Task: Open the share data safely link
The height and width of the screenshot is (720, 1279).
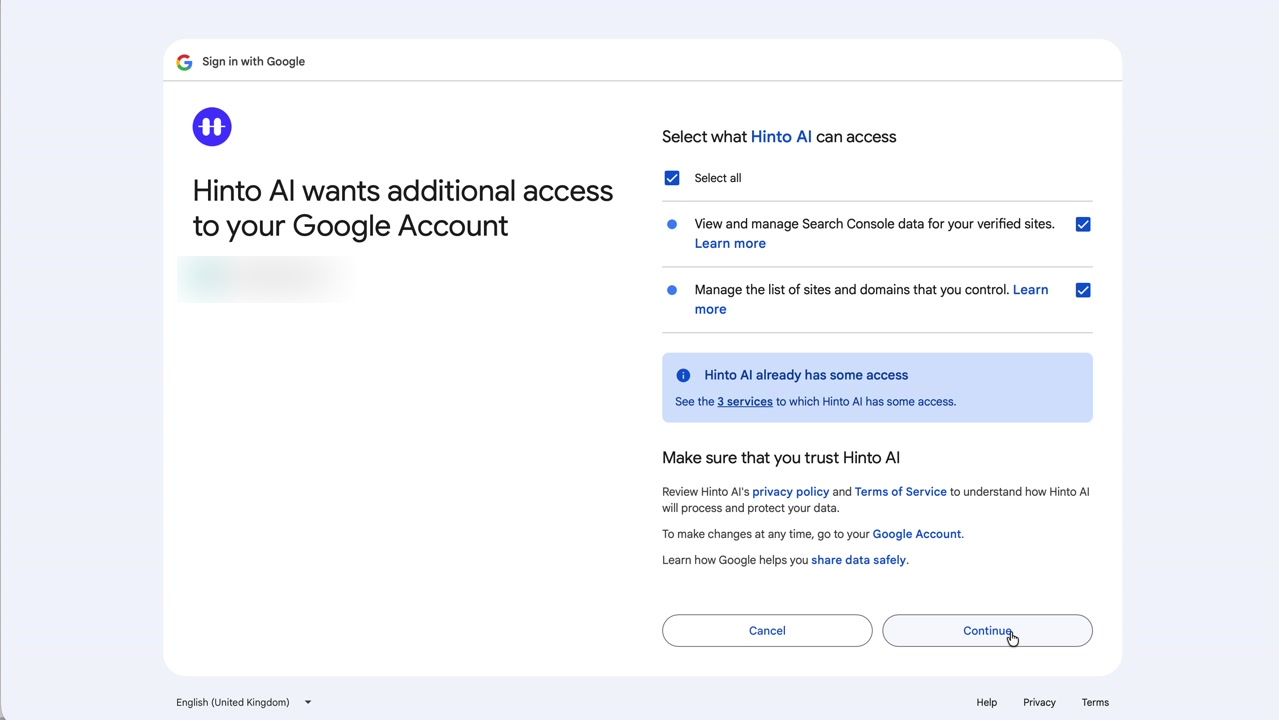Action: point(858,560)
